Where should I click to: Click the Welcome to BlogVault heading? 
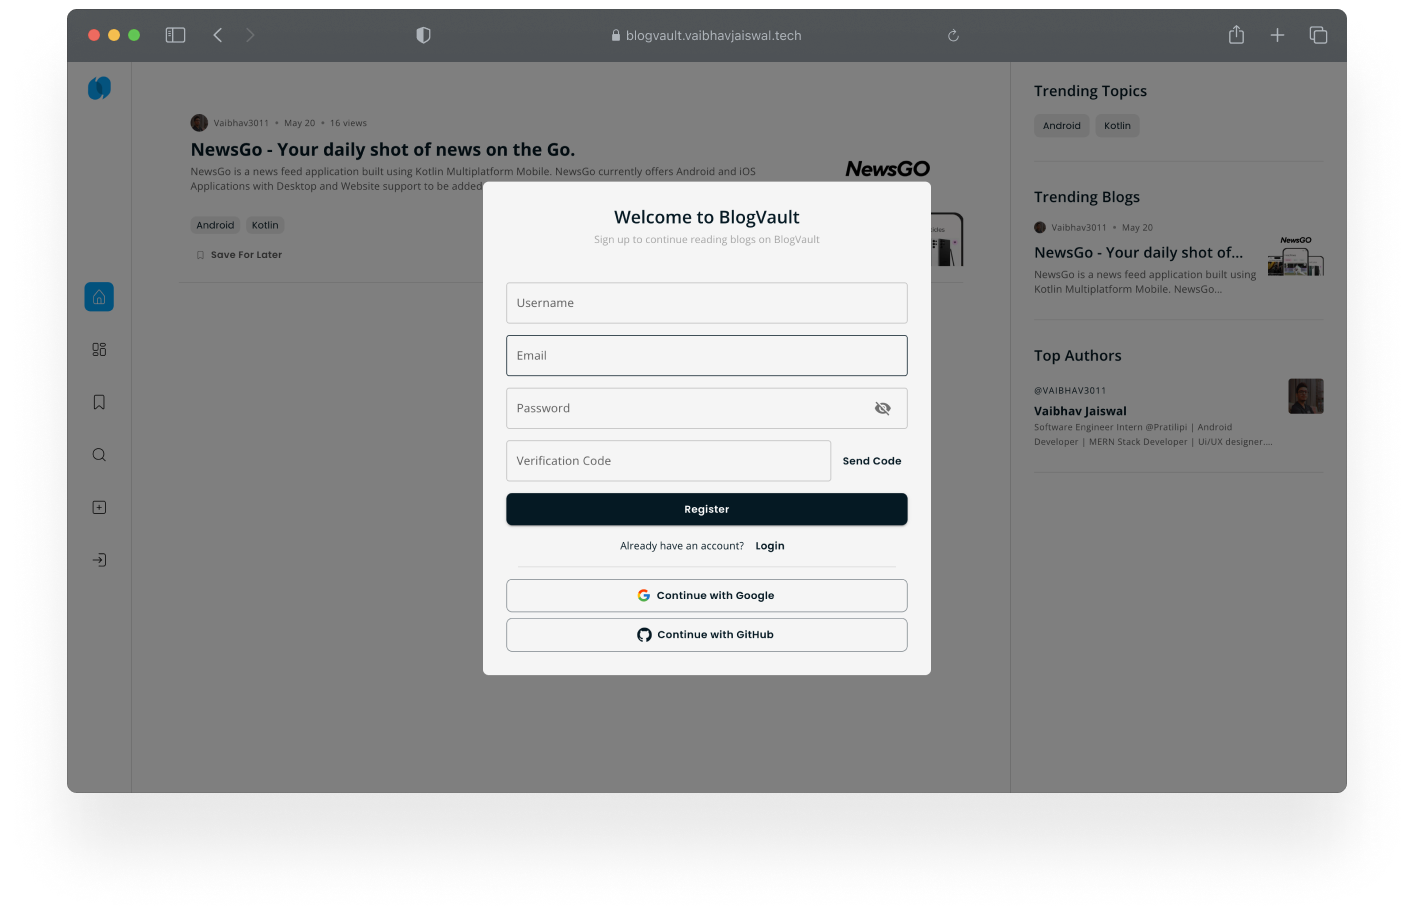click(x=707, y=217)
